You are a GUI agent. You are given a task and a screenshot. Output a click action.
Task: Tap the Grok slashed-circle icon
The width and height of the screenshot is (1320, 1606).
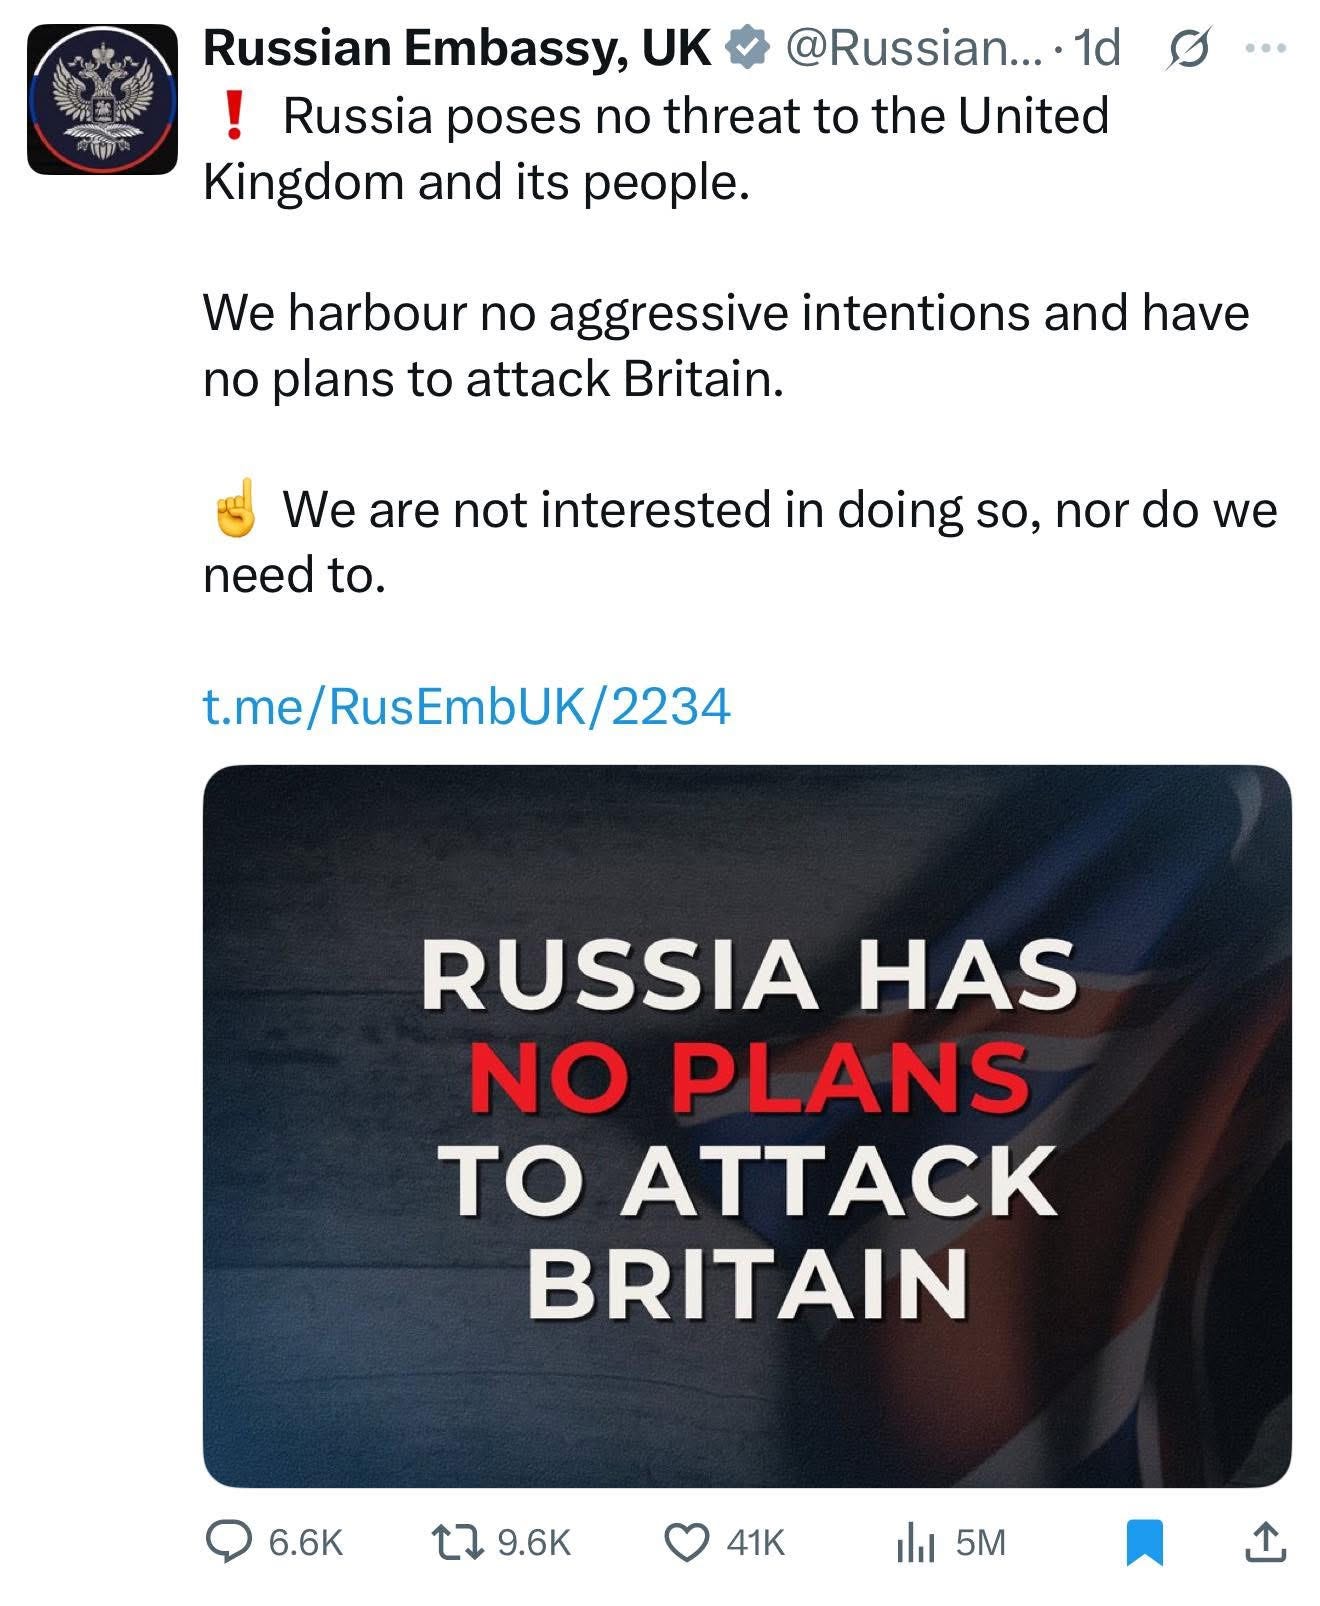pyautogui.click(x=1186, y=49)
